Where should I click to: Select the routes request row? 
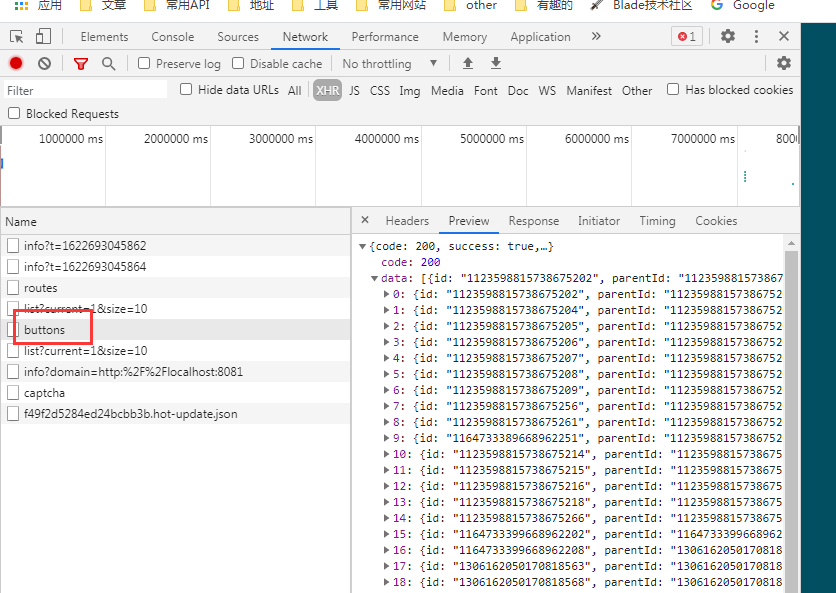(x=175, y=288)
